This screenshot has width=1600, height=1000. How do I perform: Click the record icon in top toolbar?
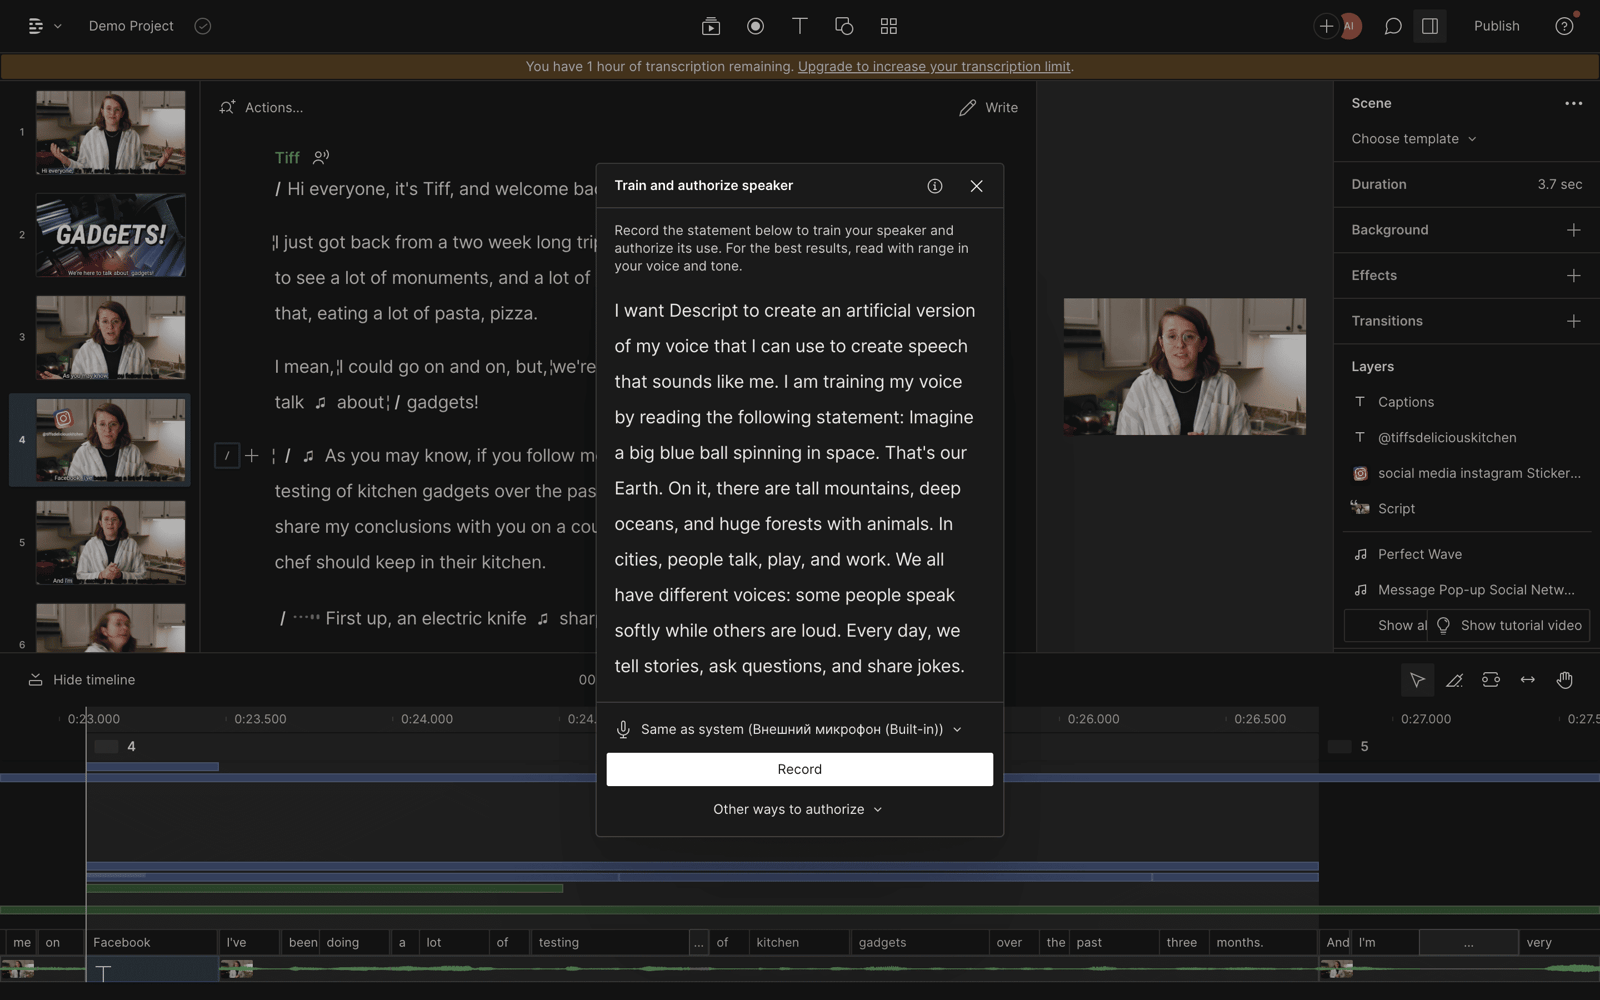[755, 27]
